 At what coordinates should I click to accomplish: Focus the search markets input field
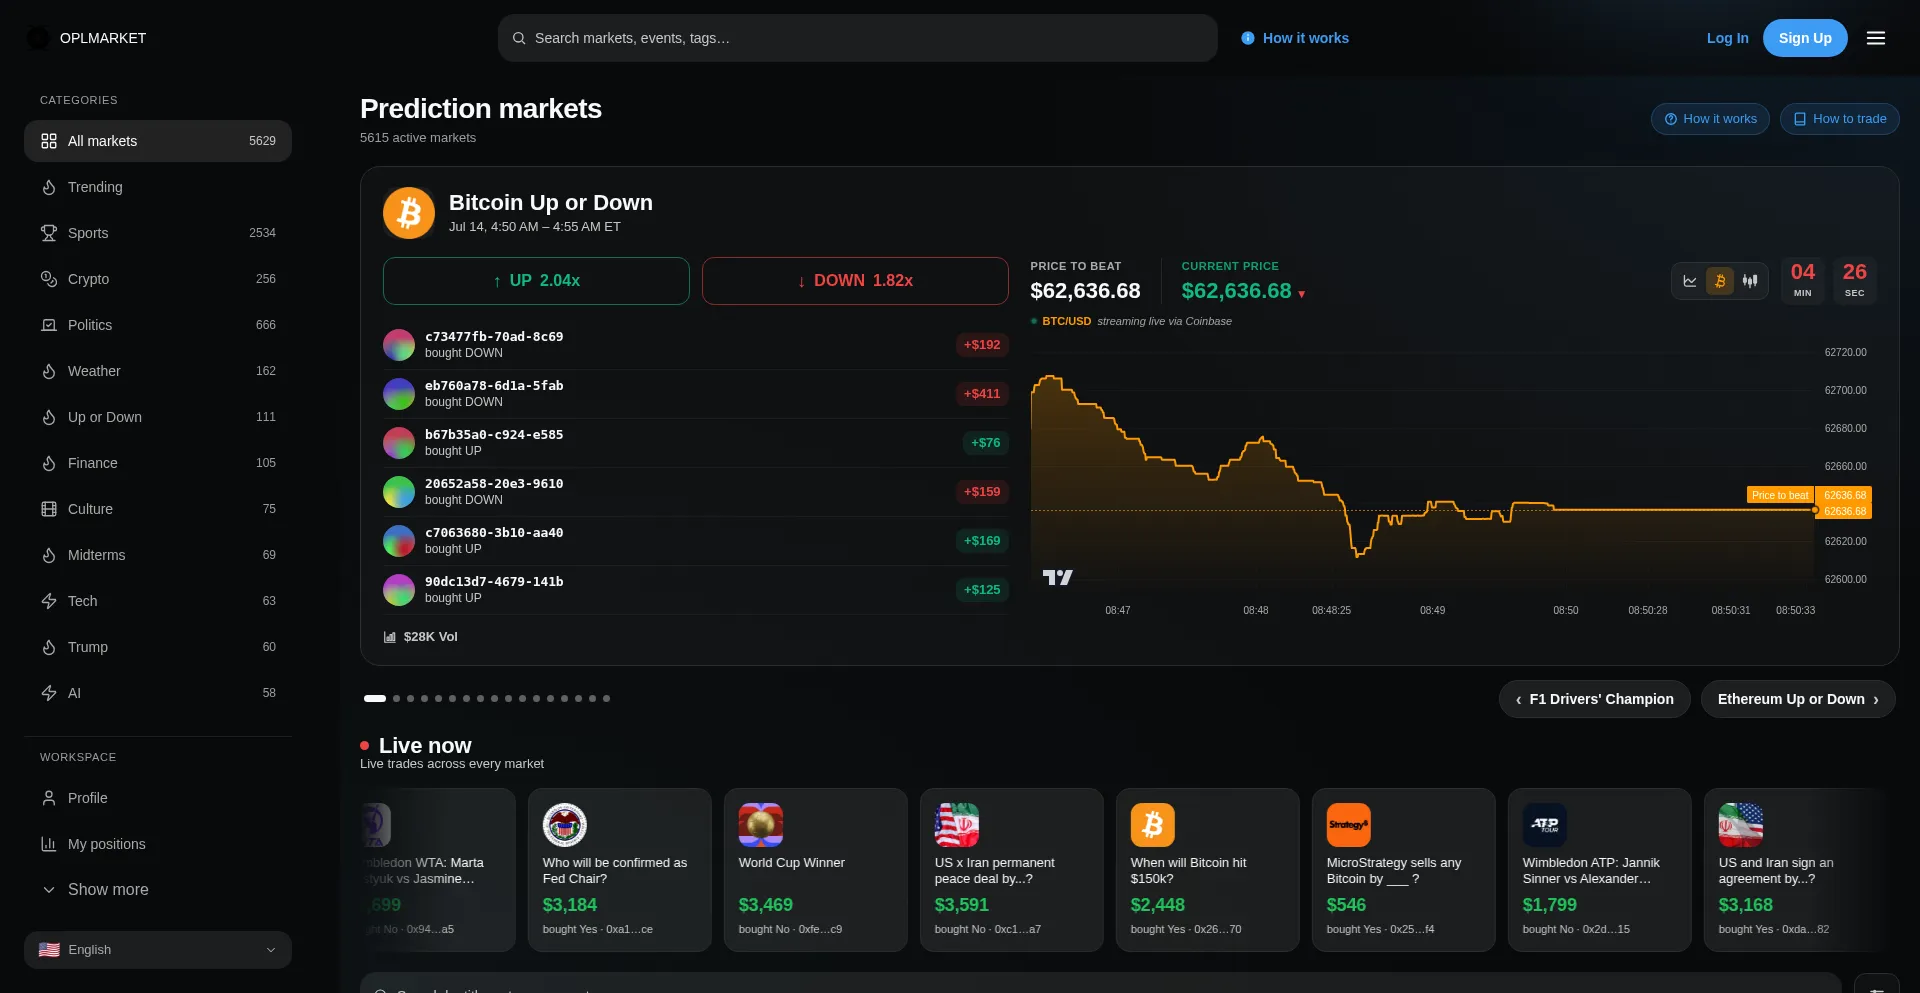(858, 38)
